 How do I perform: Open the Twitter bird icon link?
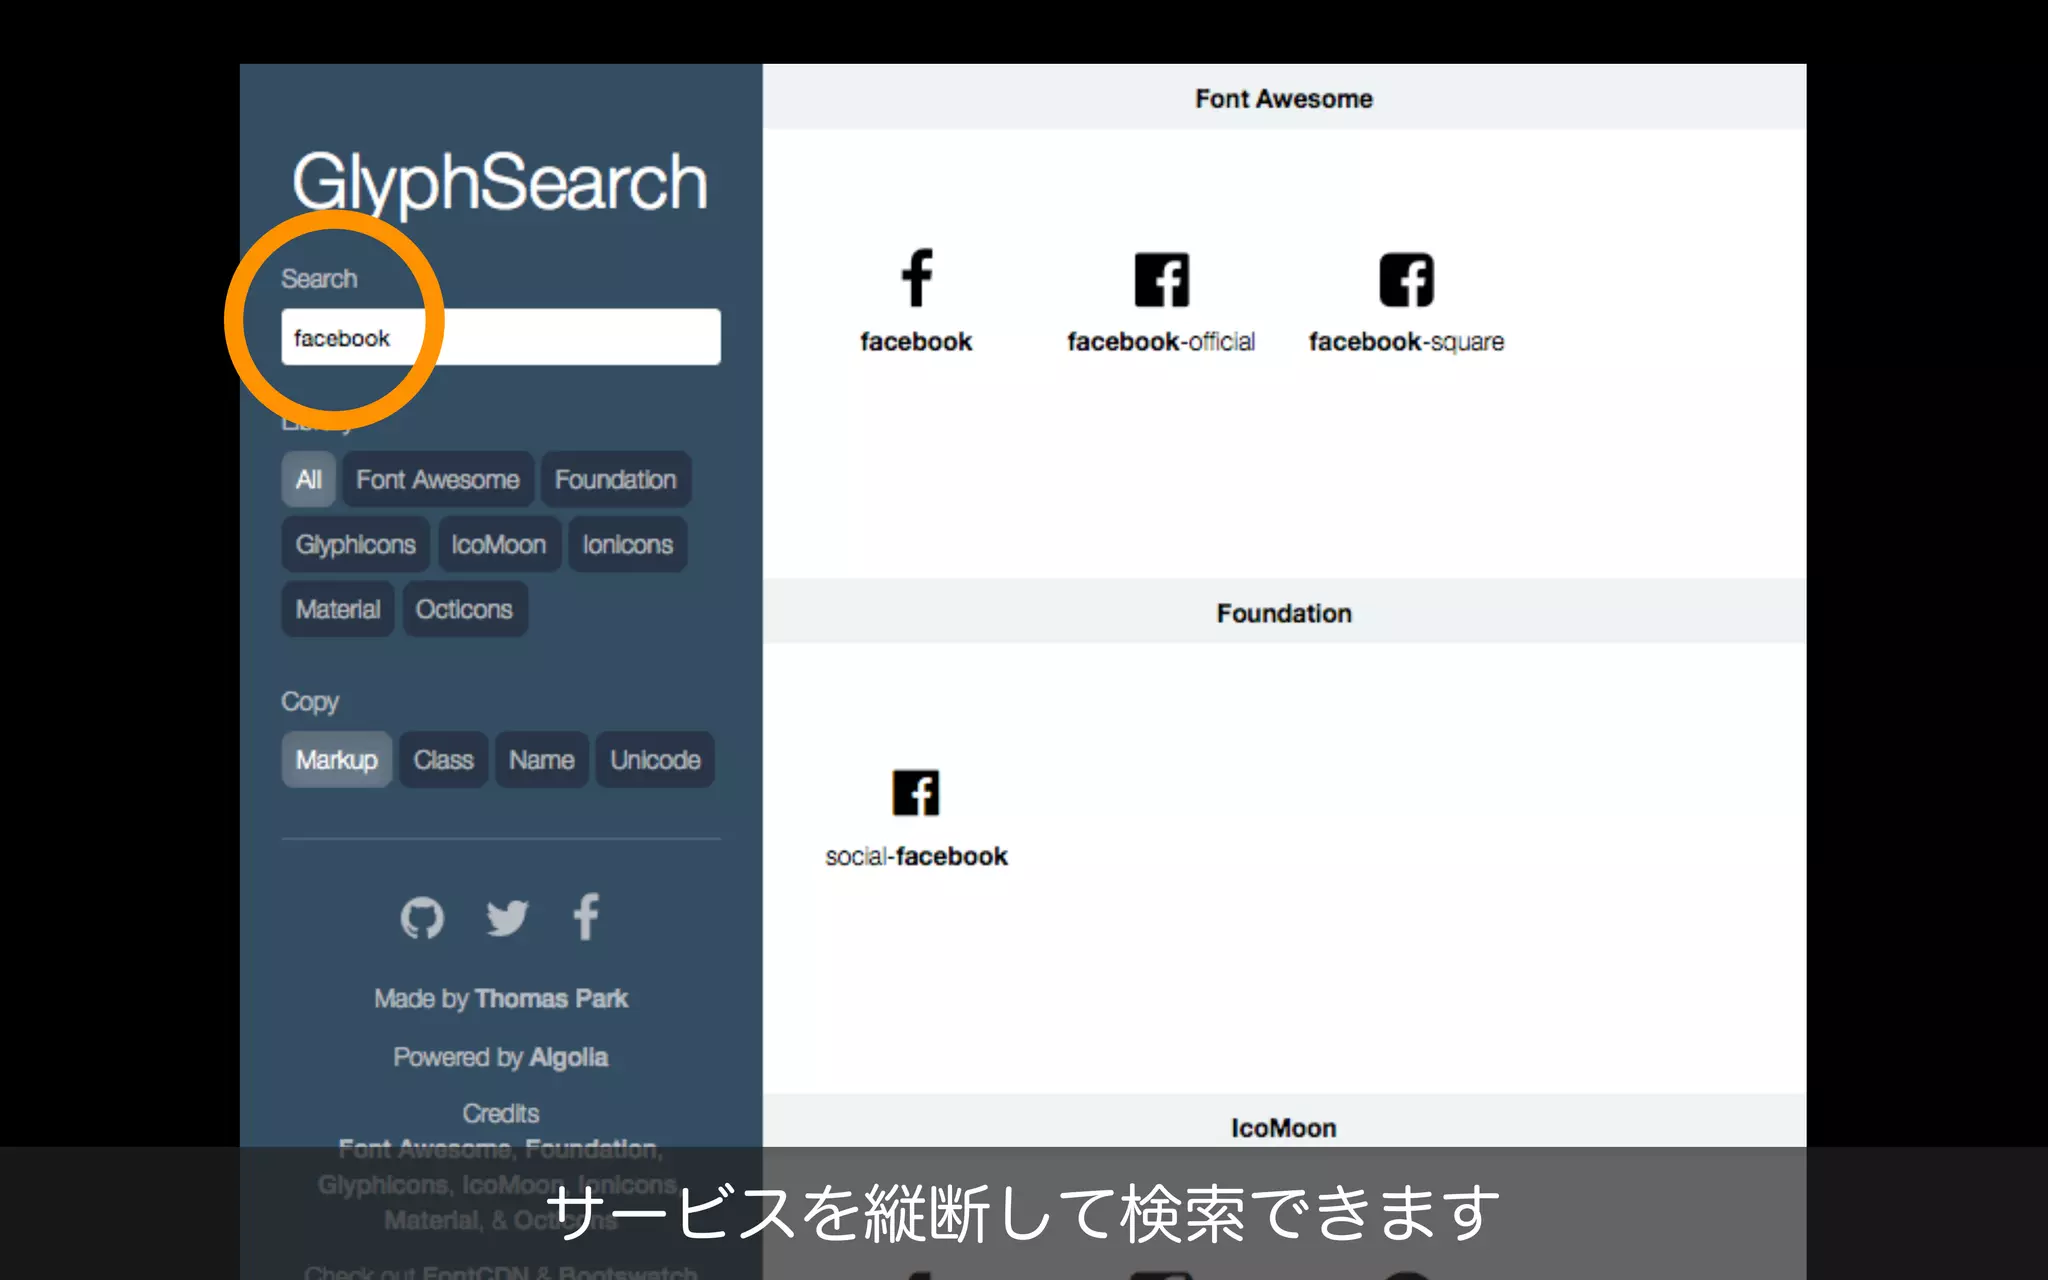[x=506, y=917]
